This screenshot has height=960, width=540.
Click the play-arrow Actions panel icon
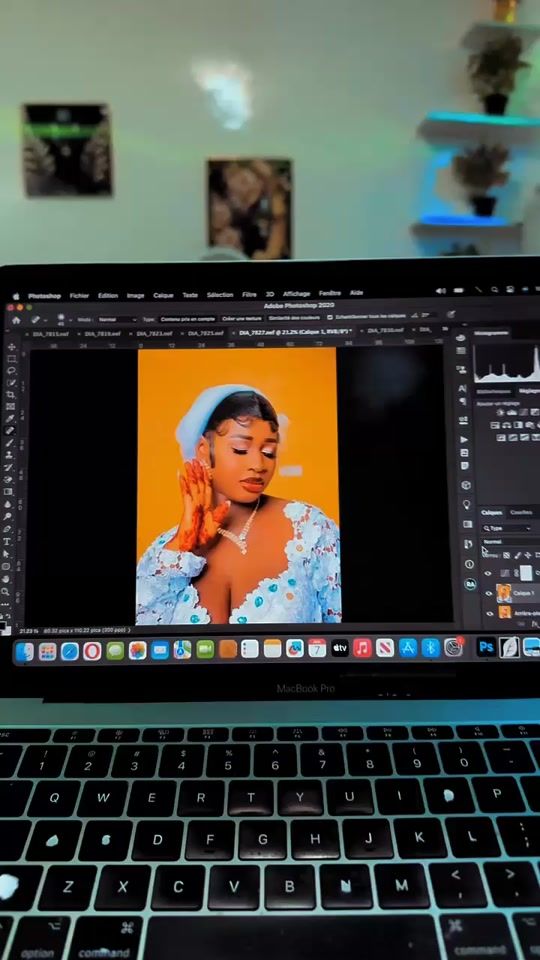[x=464, y=440]
